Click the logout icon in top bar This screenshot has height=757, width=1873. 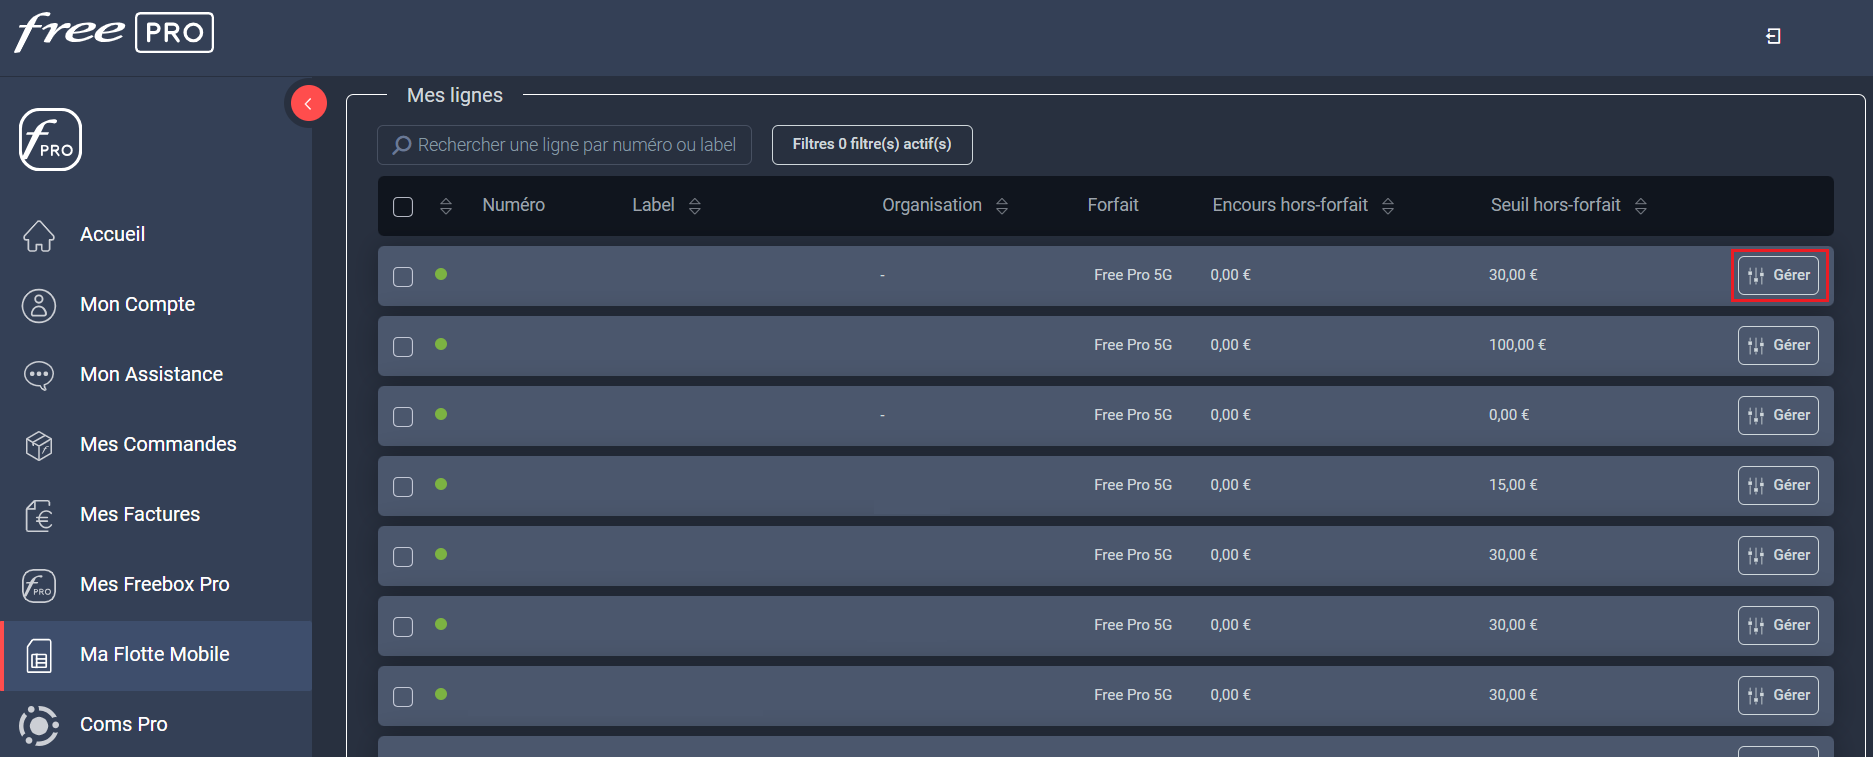tap(1773, 36)
